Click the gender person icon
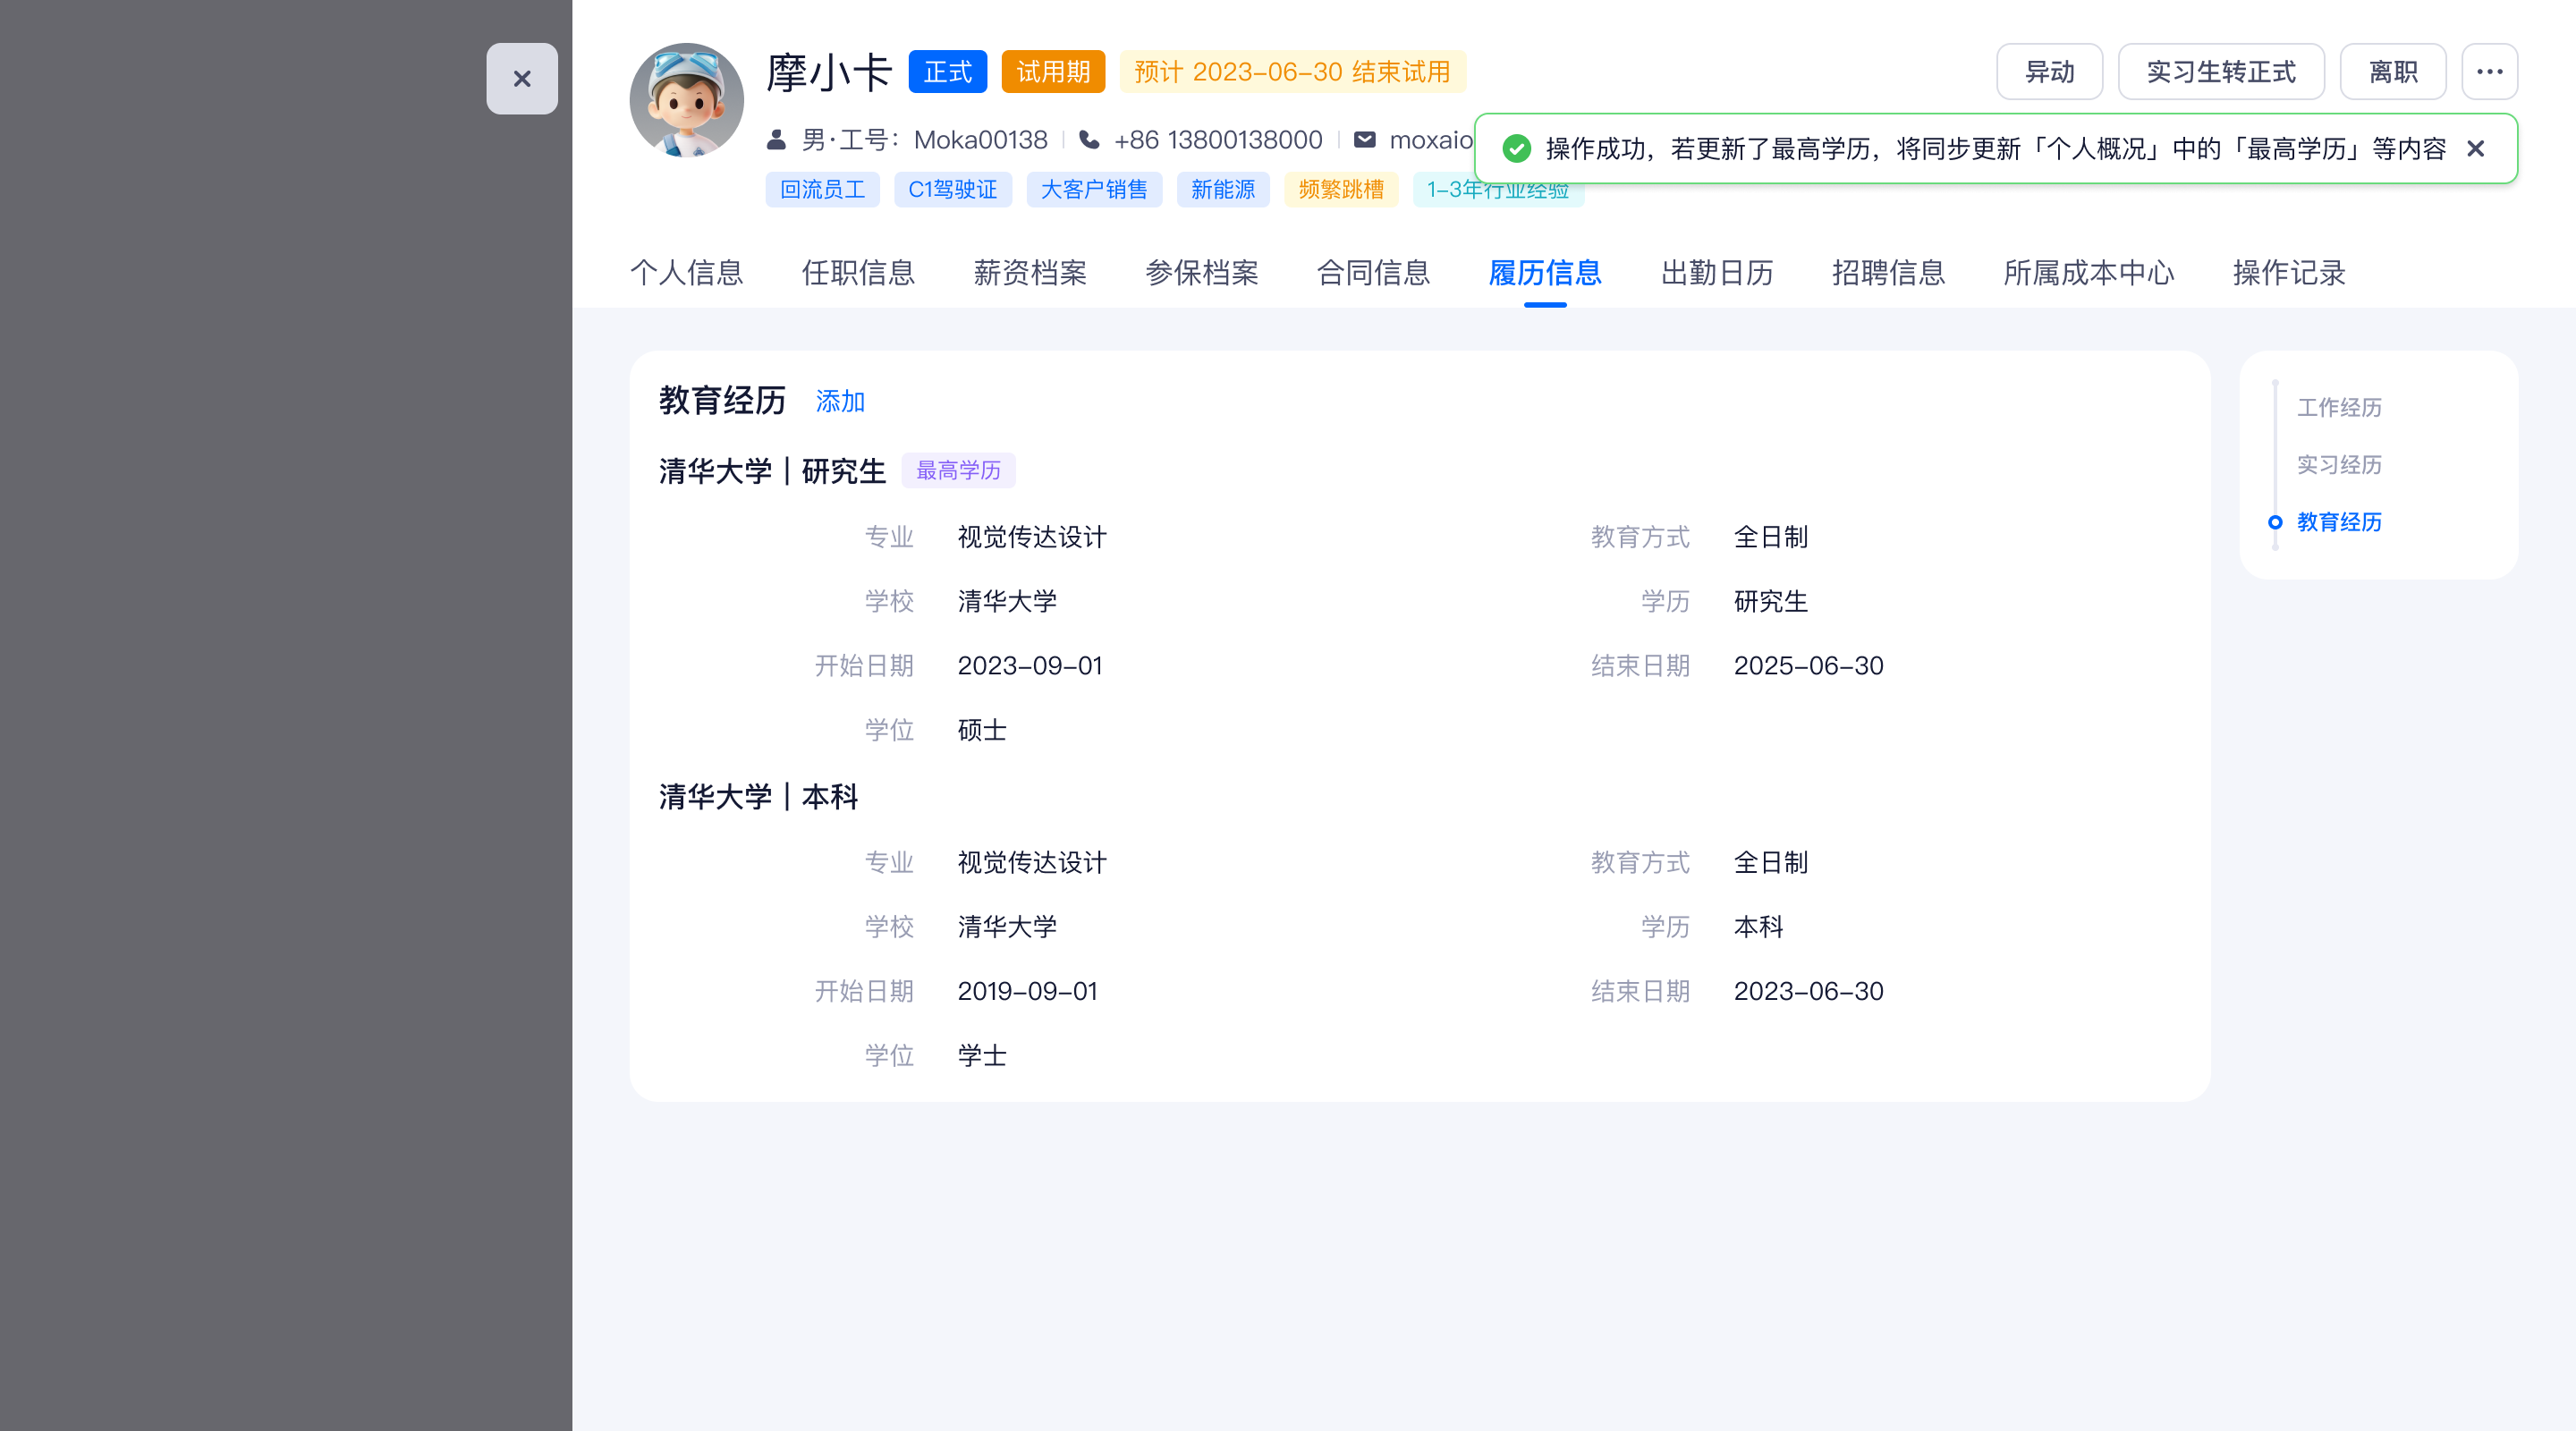 [x=776, y=140]
